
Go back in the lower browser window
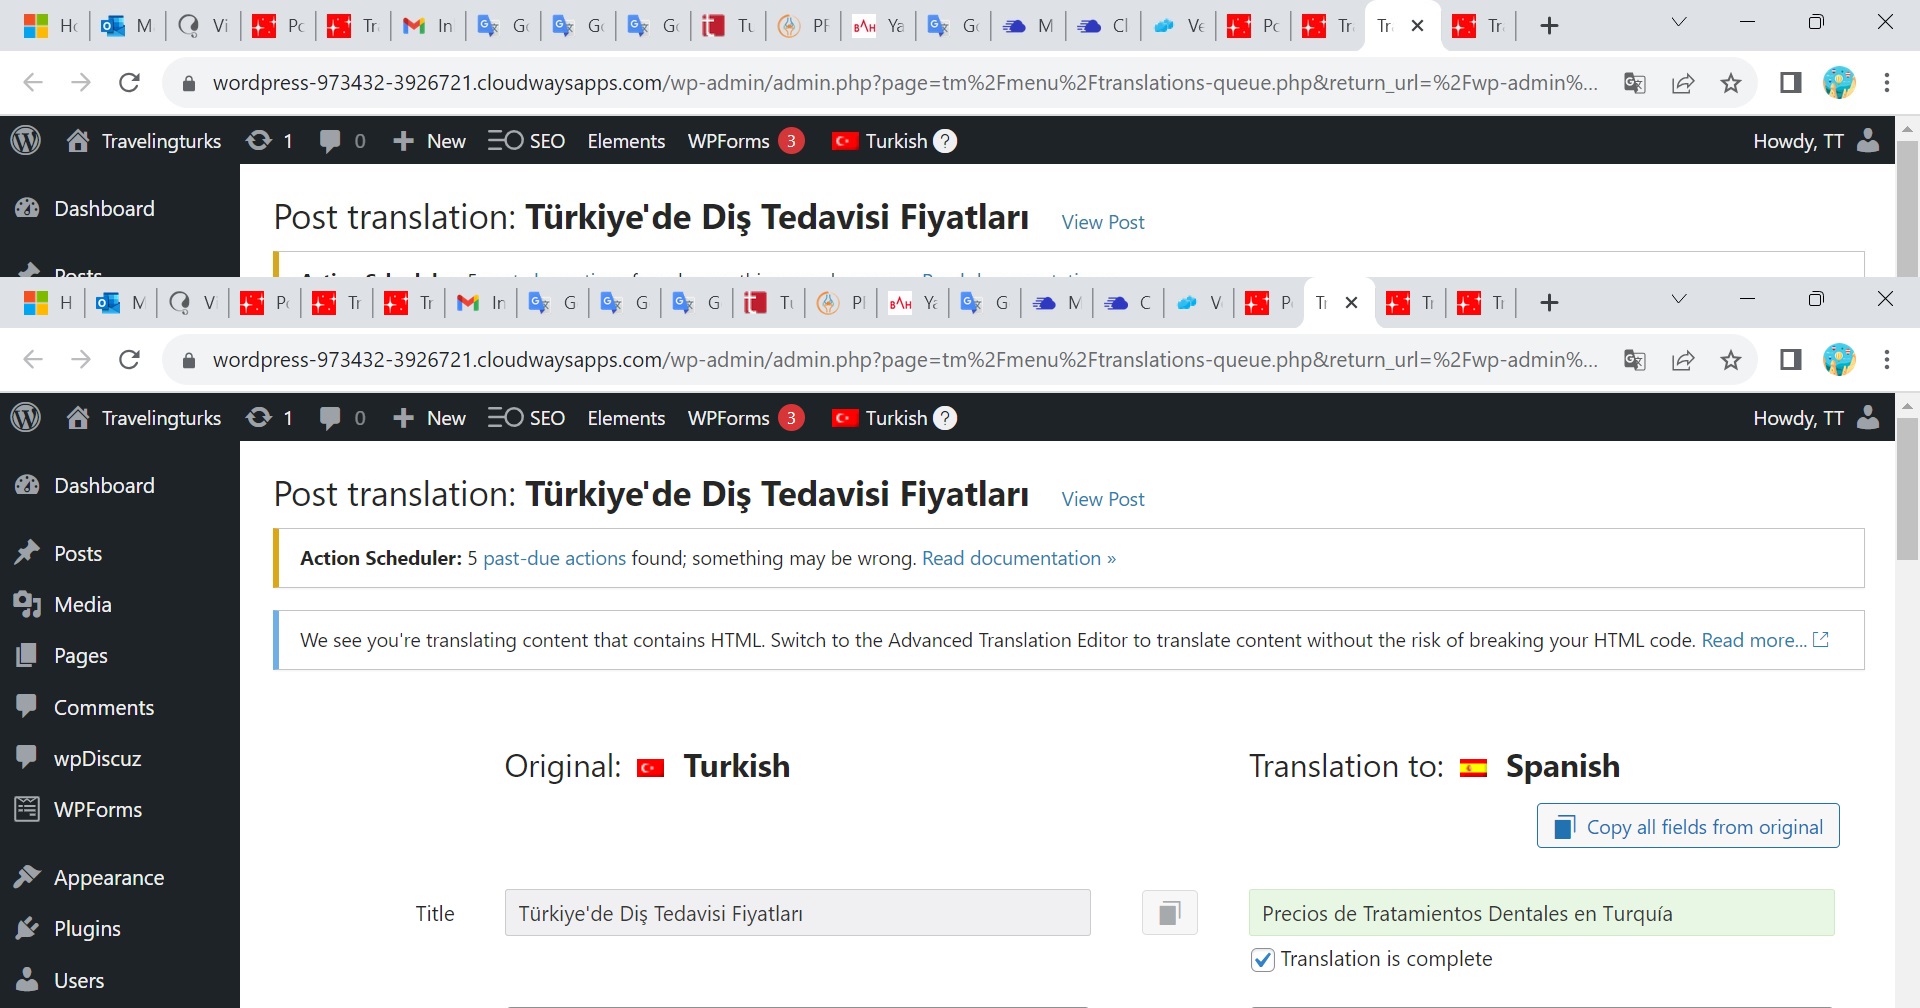(x=33, y=360)
